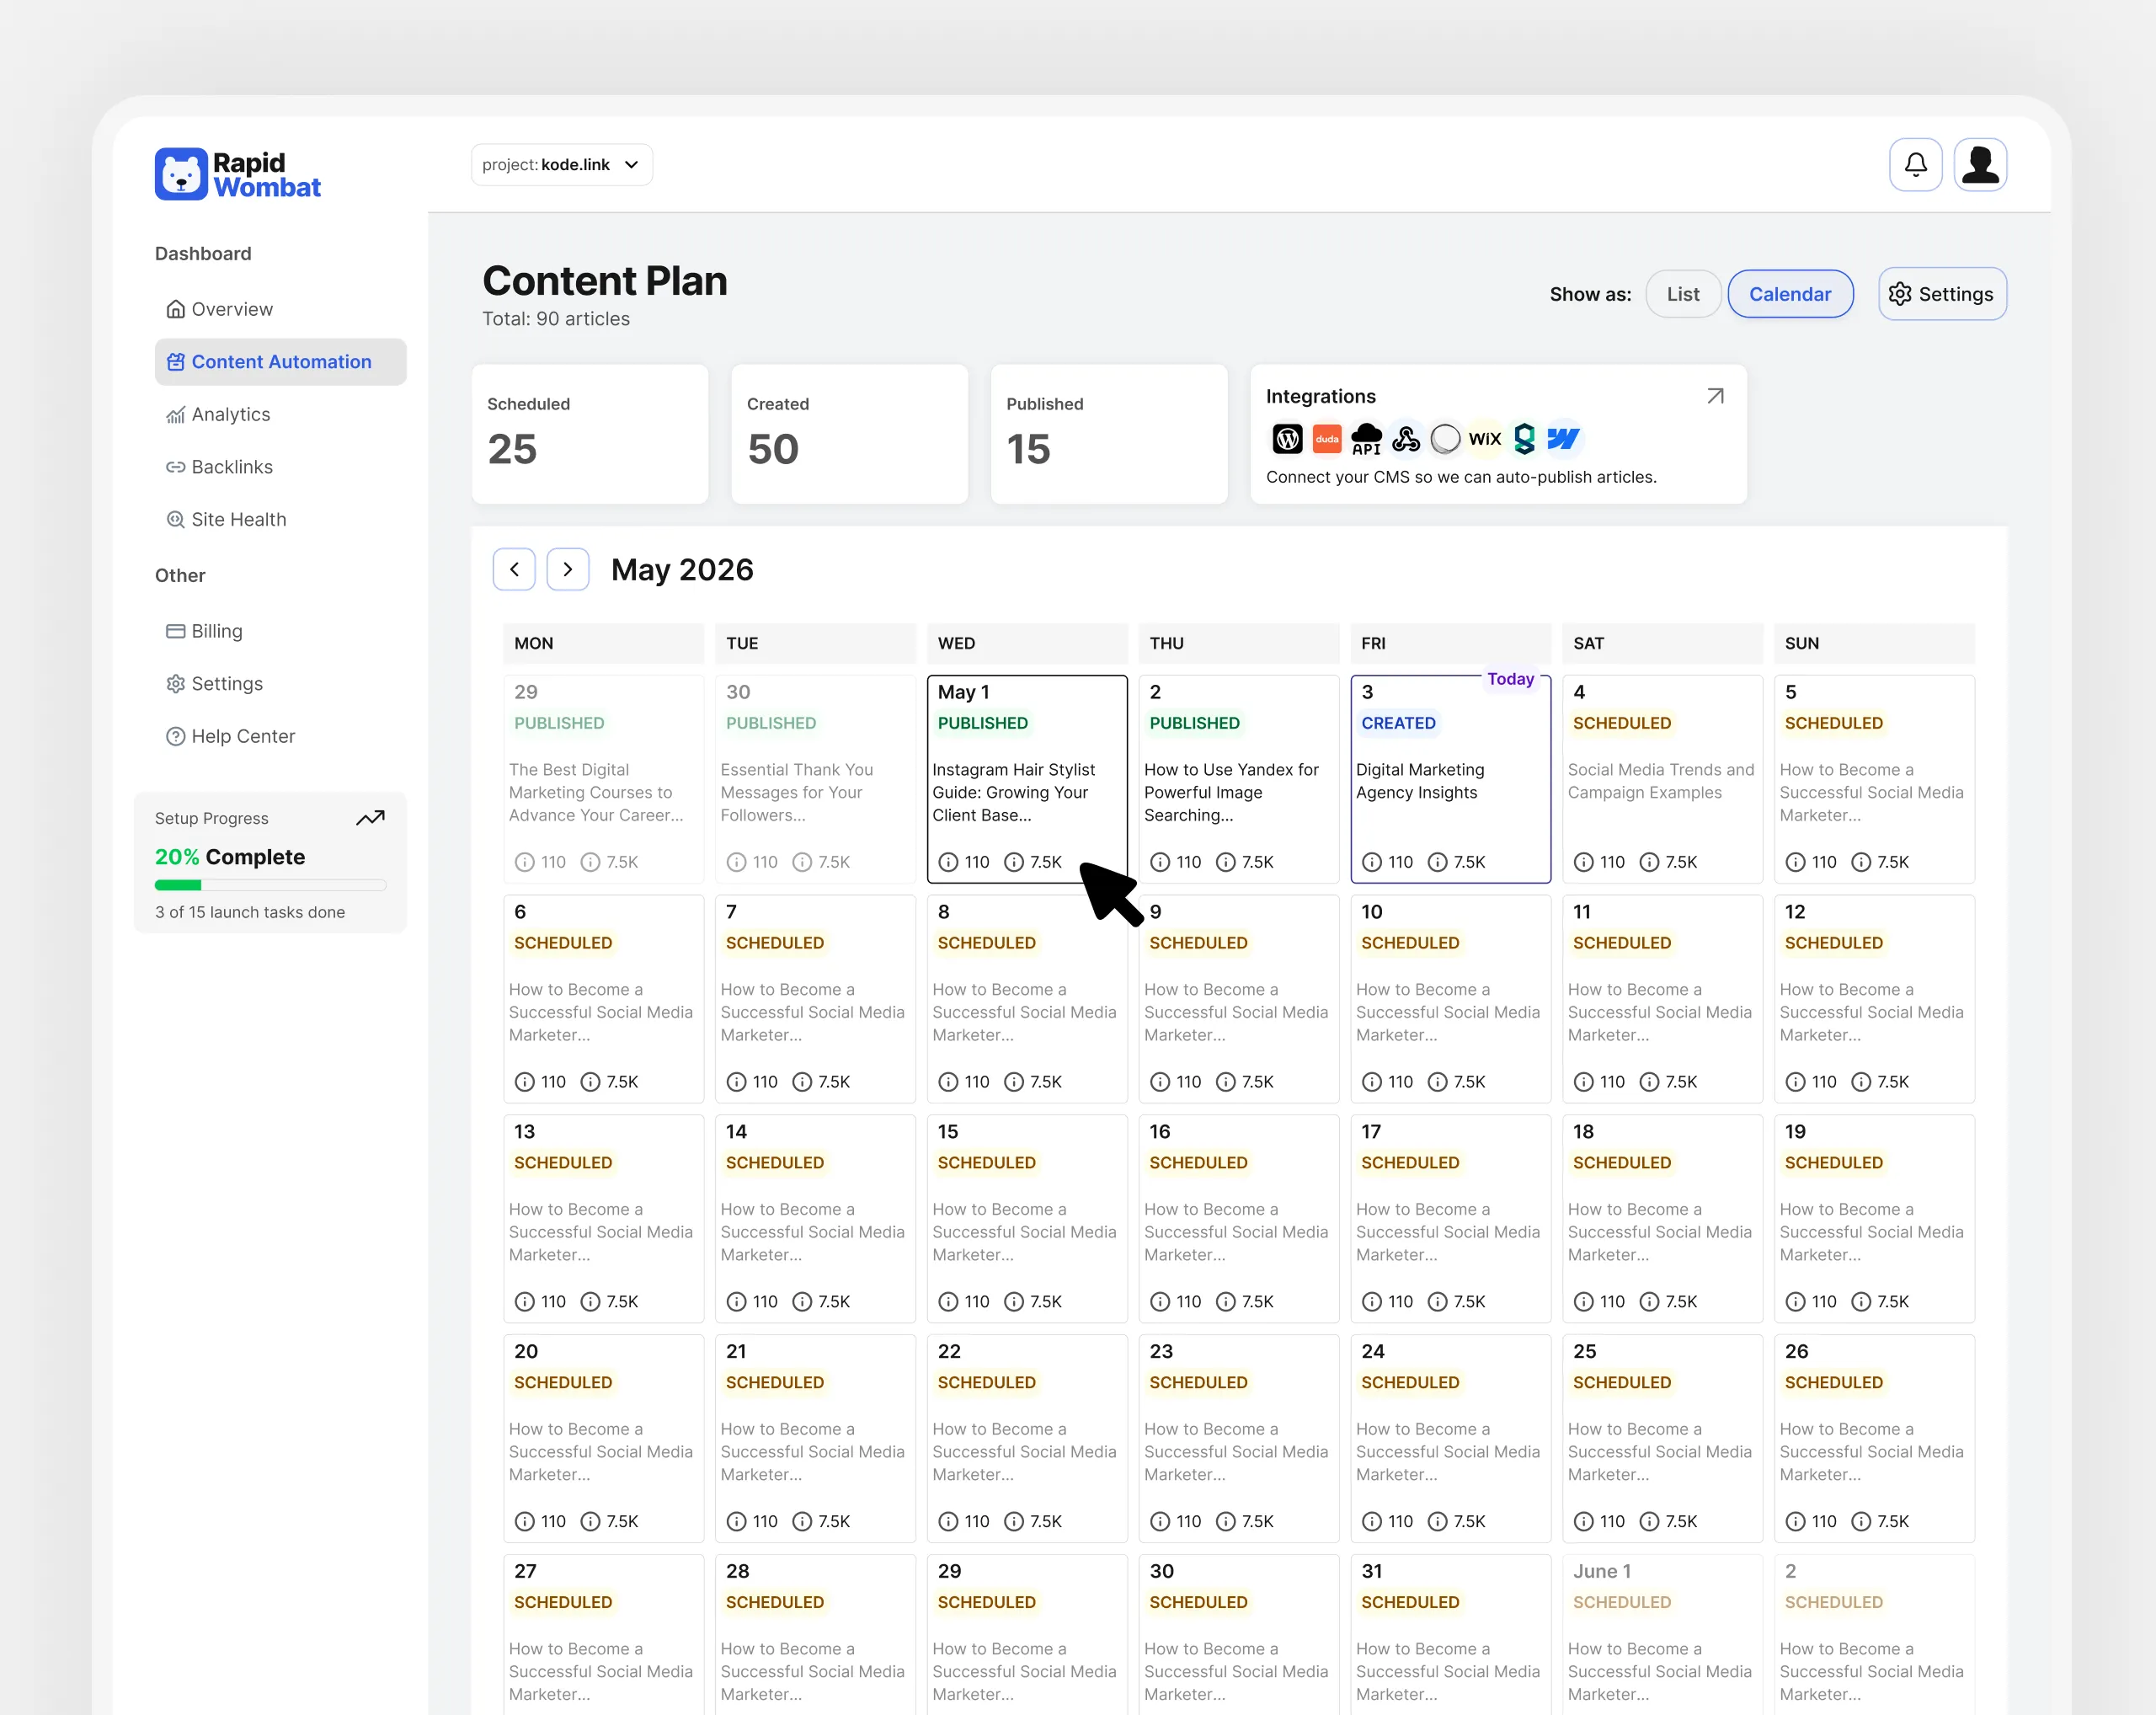Open How to Use Yandex article card
This screenshot has width=2156, height=1715.
click(x=1239, y=779)
